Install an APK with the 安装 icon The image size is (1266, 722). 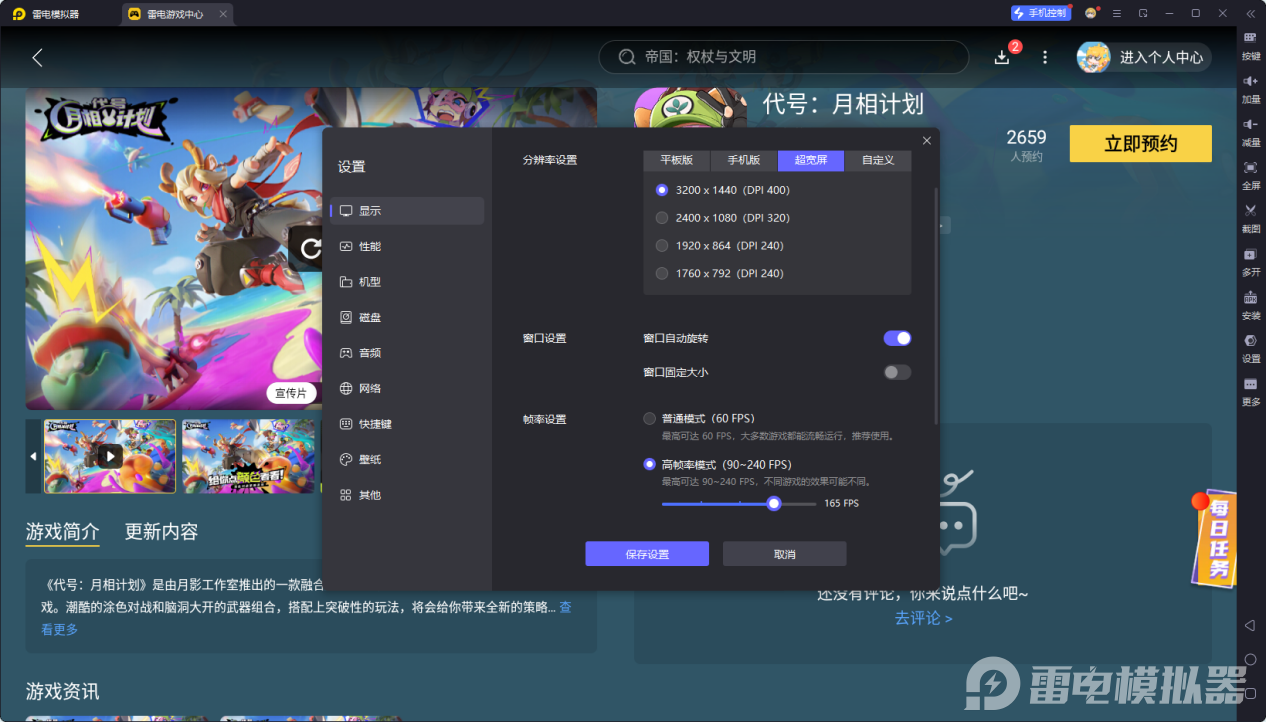pyautogui.click(x=1249, y=304)
